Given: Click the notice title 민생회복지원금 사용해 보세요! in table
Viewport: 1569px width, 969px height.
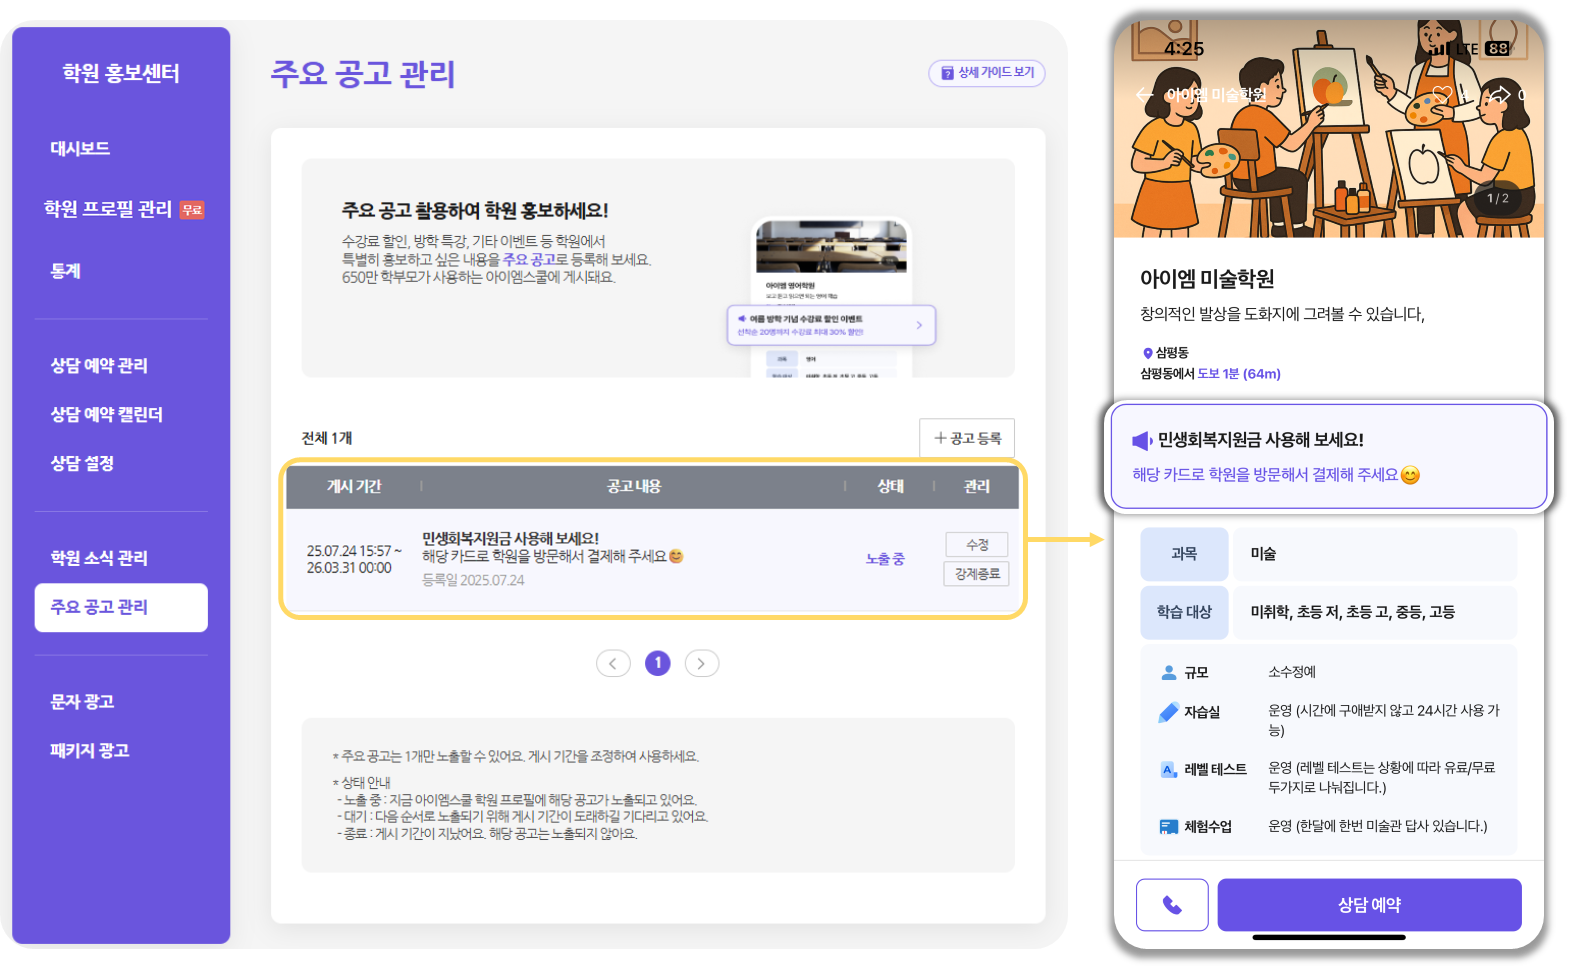Looking at the screenshot, I should (x=510, y=538).
